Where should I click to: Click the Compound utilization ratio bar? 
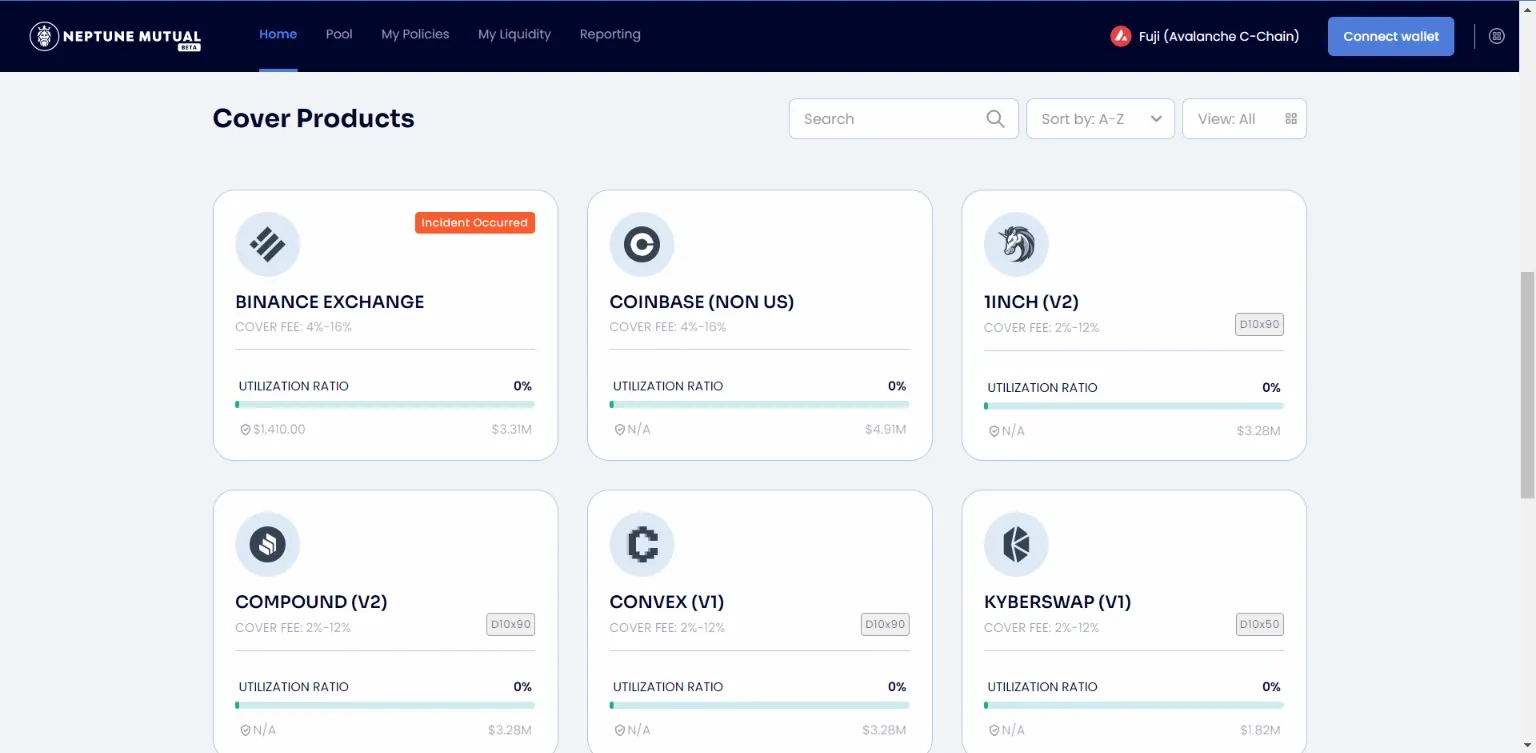(x=385, y=705)
